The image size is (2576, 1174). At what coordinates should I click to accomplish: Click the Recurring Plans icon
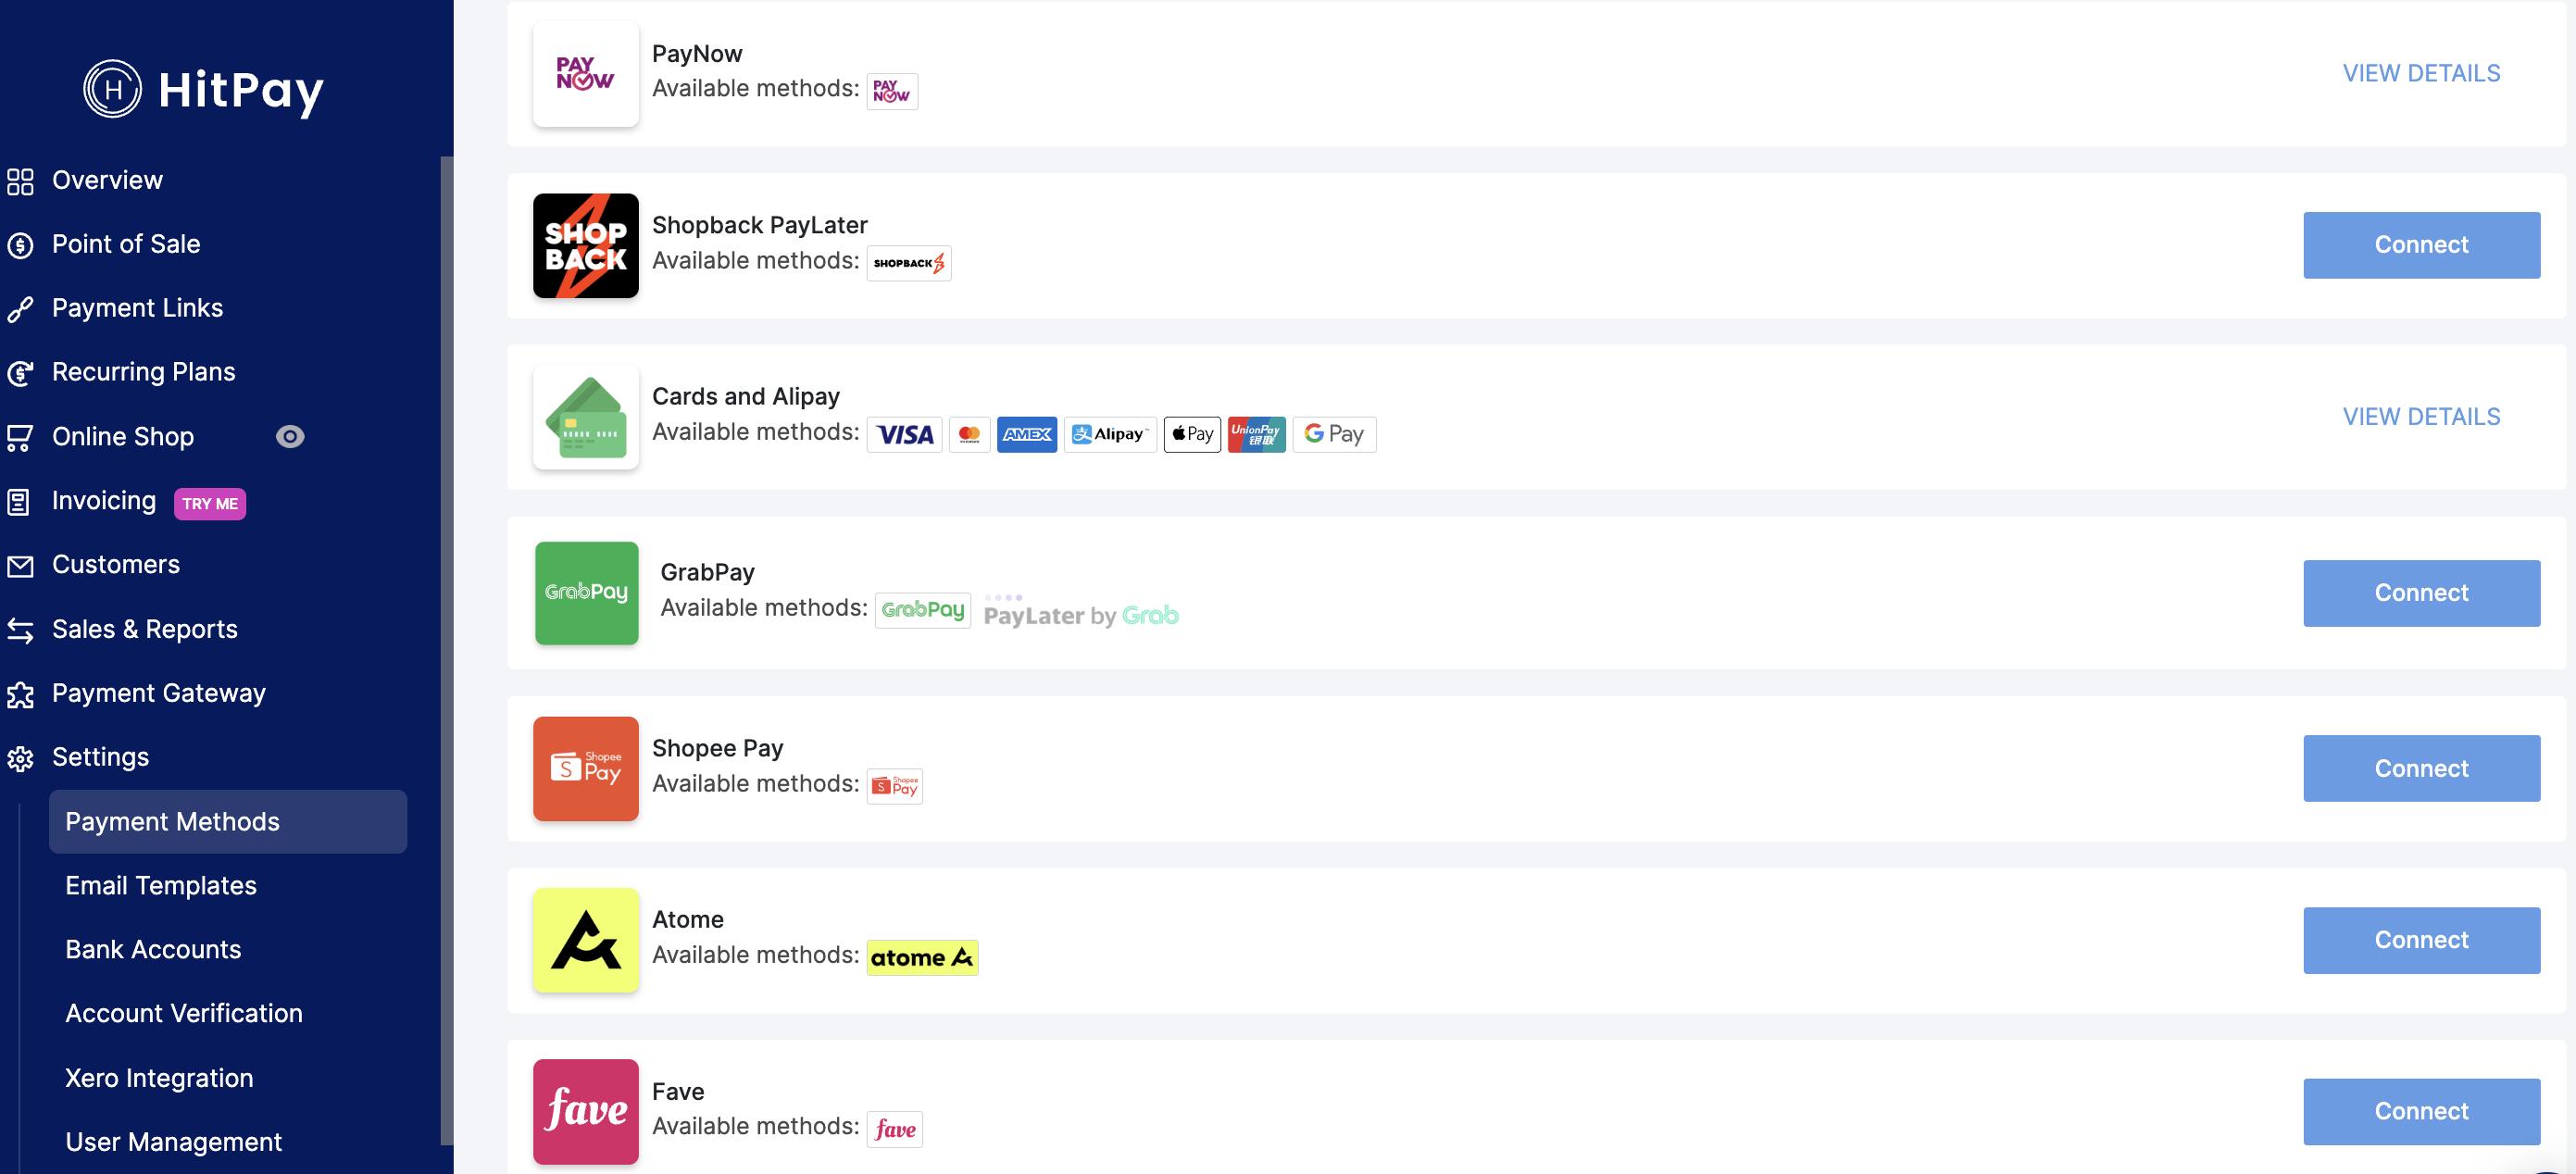point(20,373)
